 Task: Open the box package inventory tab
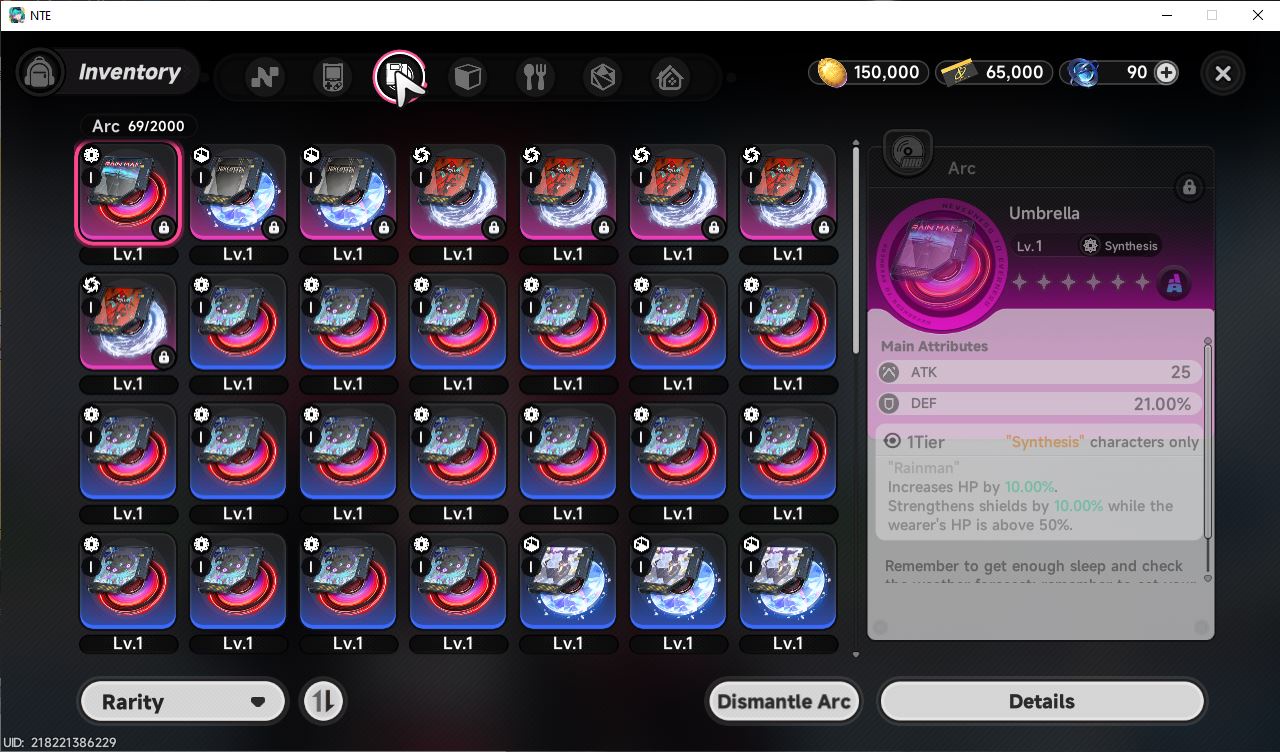[x=603, y=77]
